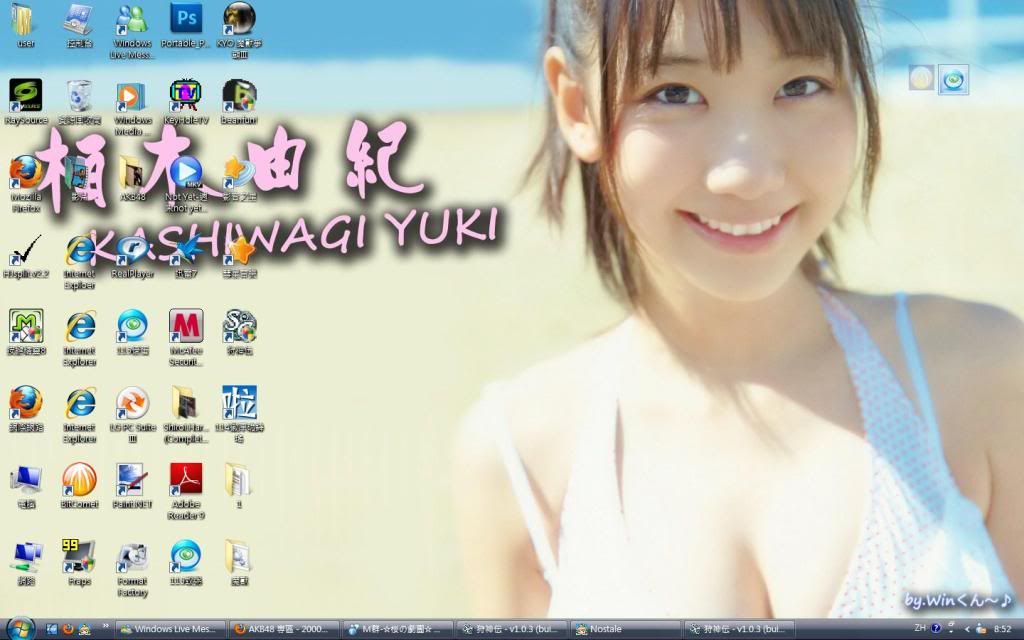Open the BitComet shortcut

[79, 480]
